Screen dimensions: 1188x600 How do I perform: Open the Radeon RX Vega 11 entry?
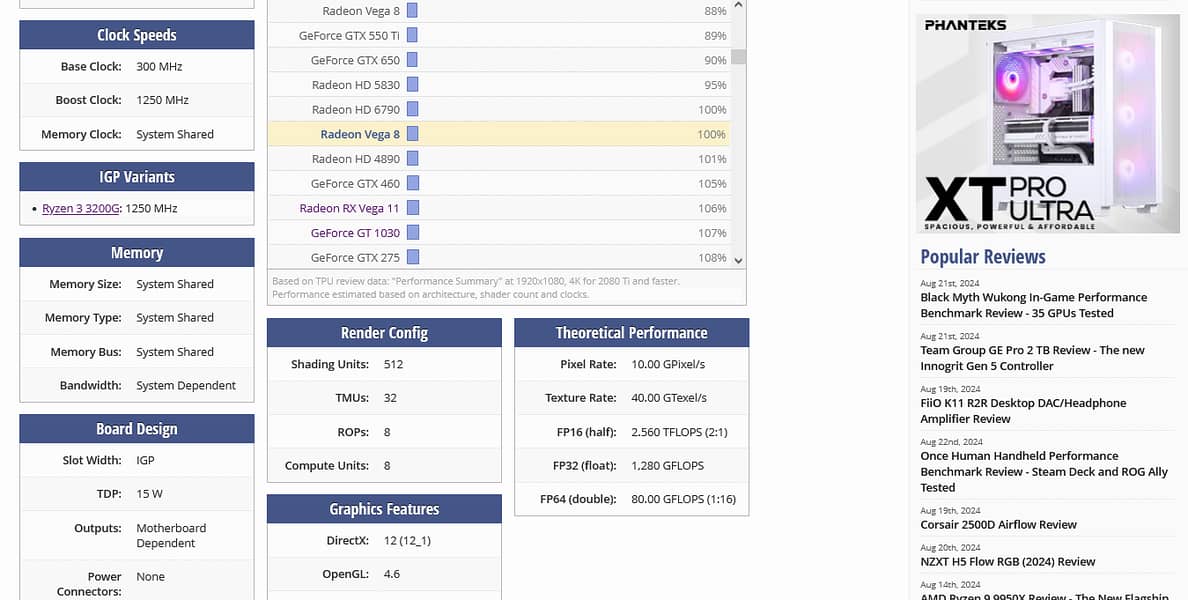tap(349, 208)
